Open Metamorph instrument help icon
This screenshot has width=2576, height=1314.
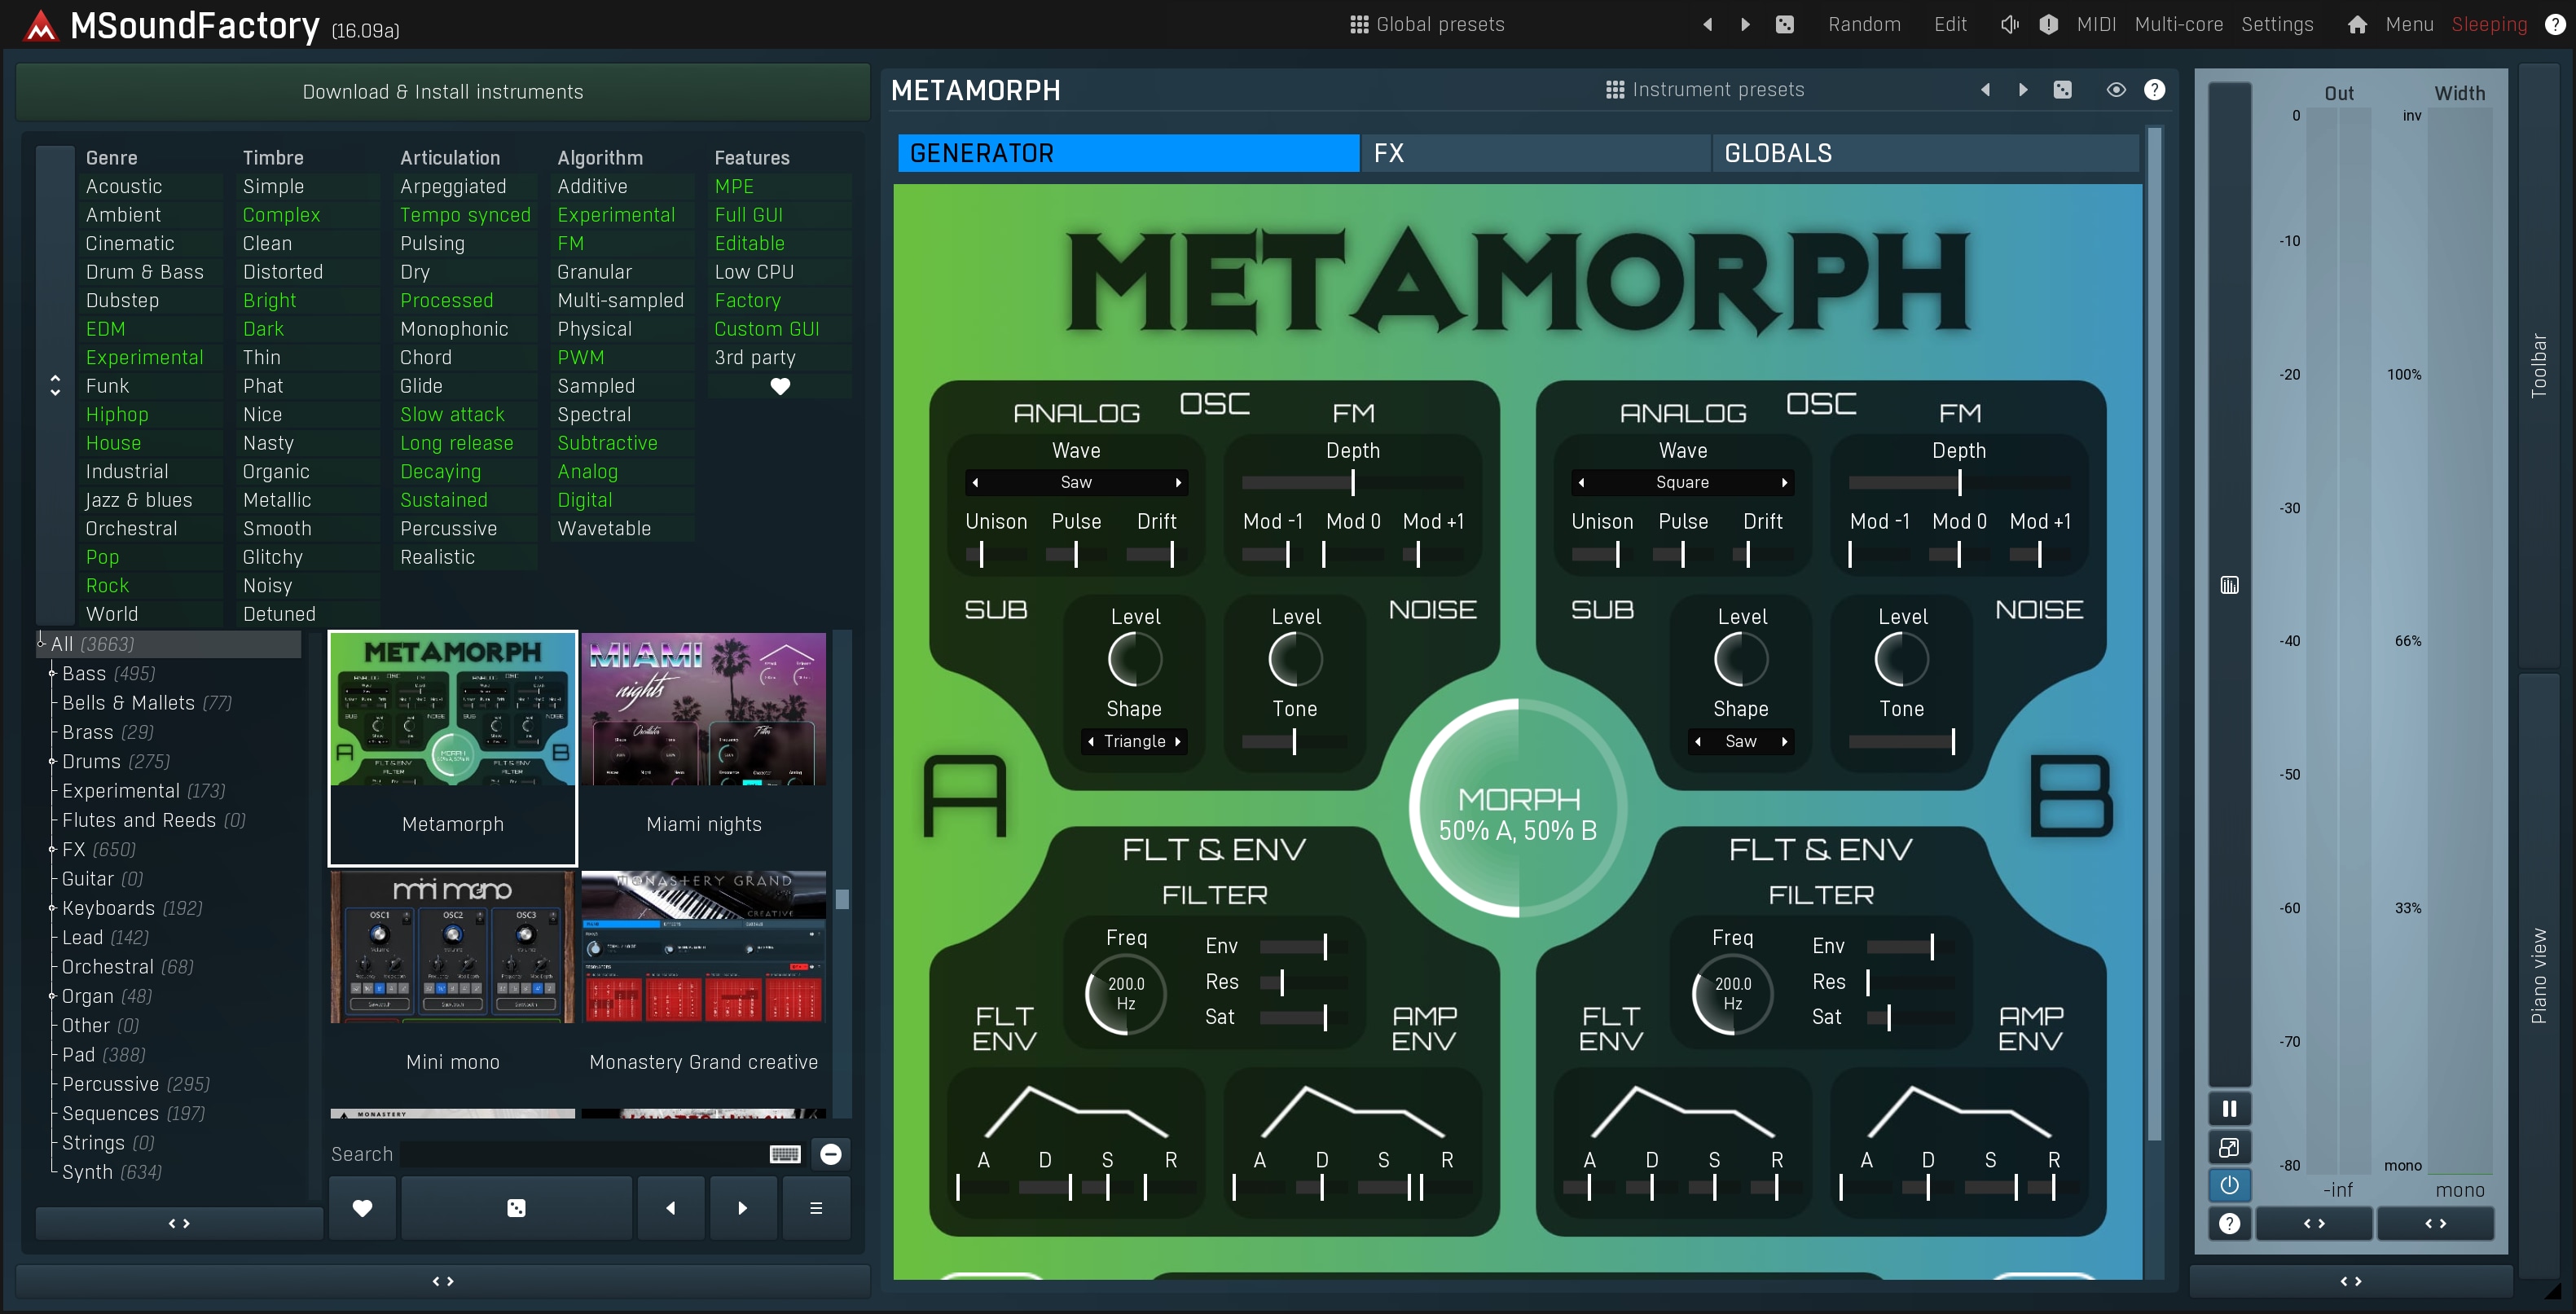coord(2155,90)
